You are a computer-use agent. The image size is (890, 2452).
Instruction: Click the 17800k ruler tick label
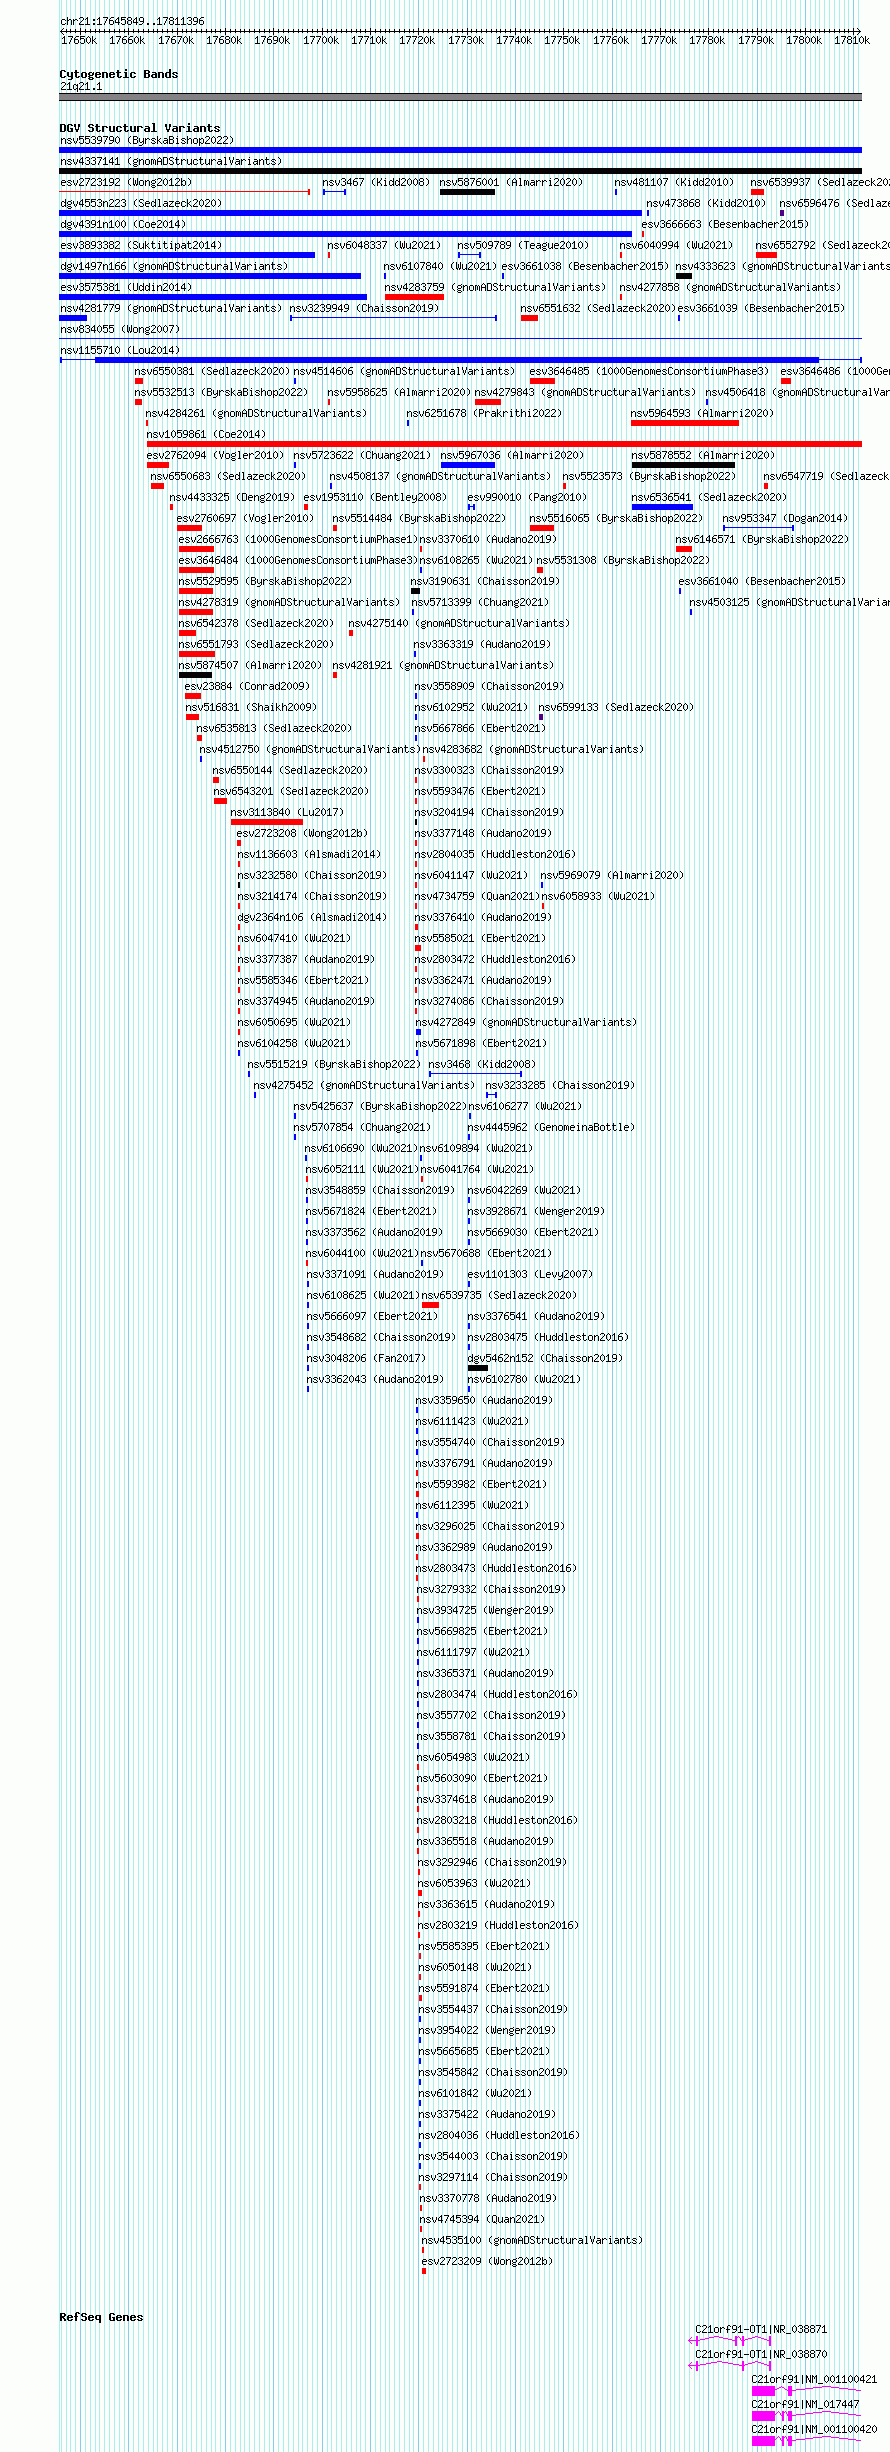point(804,41)
